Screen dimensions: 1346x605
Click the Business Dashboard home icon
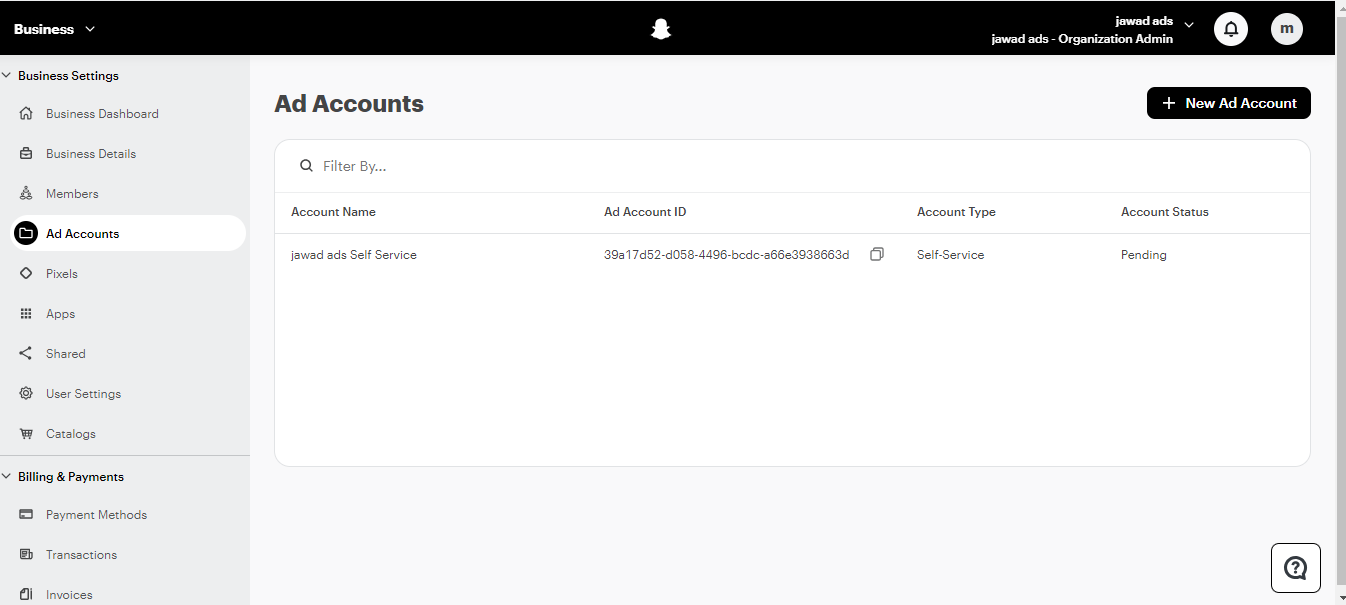[x=27, y=114]
